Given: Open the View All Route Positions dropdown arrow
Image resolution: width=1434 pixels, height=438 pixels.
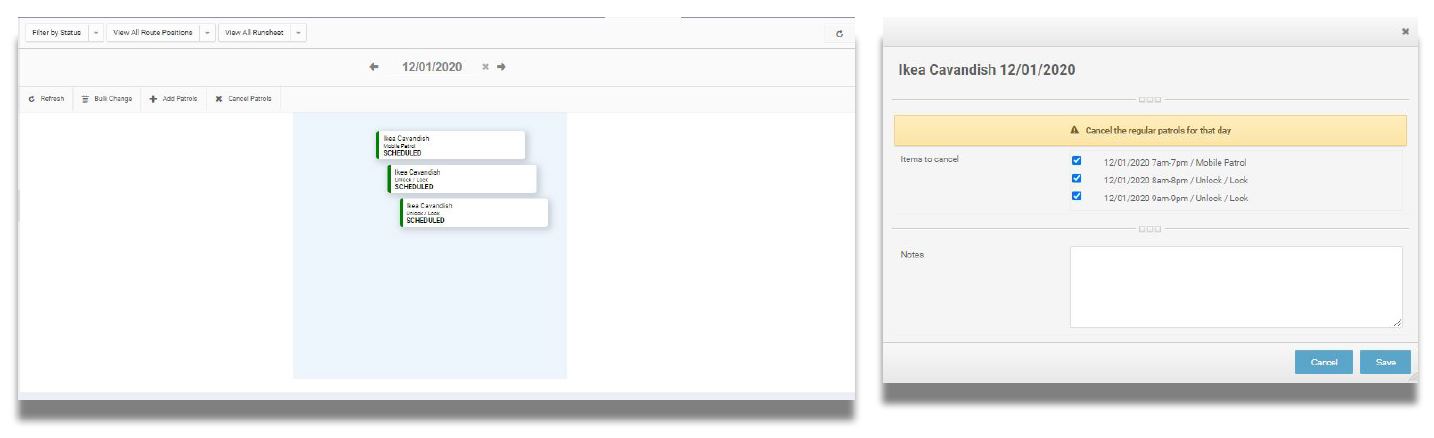Looking at the screenshot, I should 208,33.
